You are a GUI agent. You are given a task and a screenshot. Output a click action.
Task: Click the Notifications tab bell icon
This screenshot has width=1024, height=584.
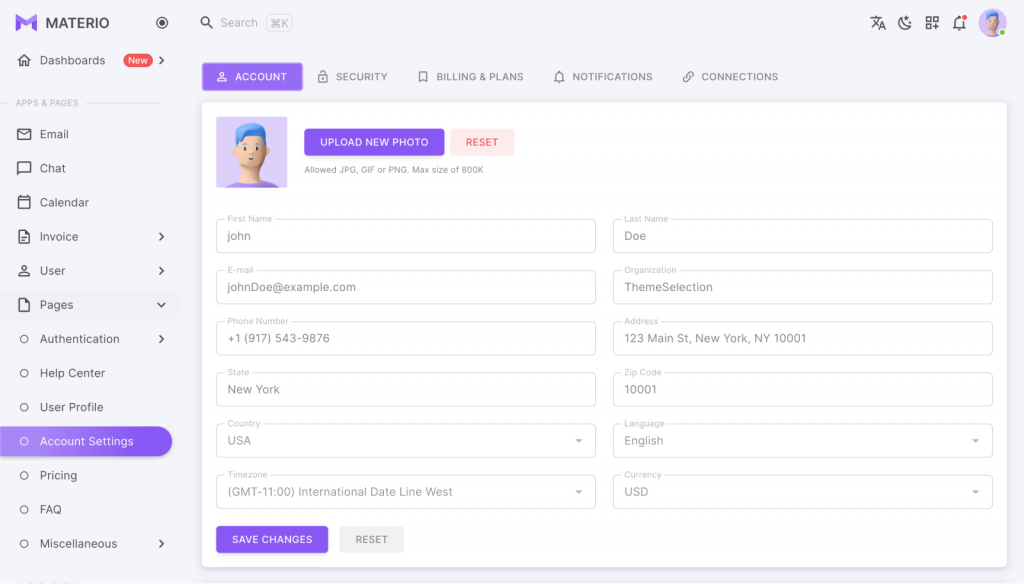559,76
